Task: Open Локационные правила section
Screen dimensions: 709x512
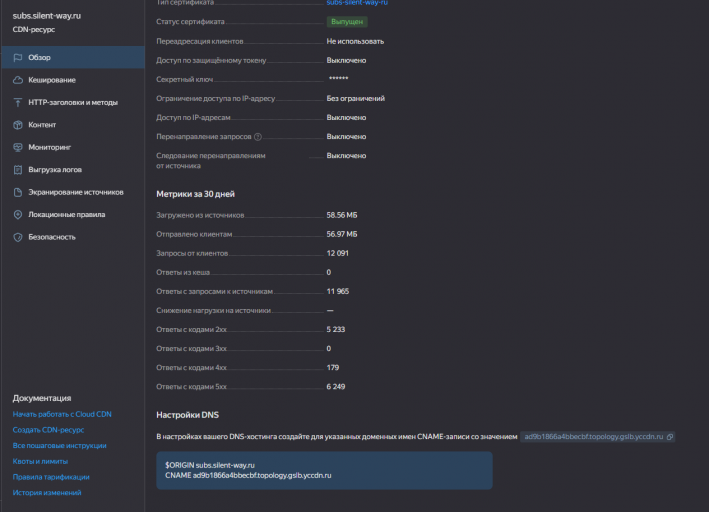Action: 73,214
